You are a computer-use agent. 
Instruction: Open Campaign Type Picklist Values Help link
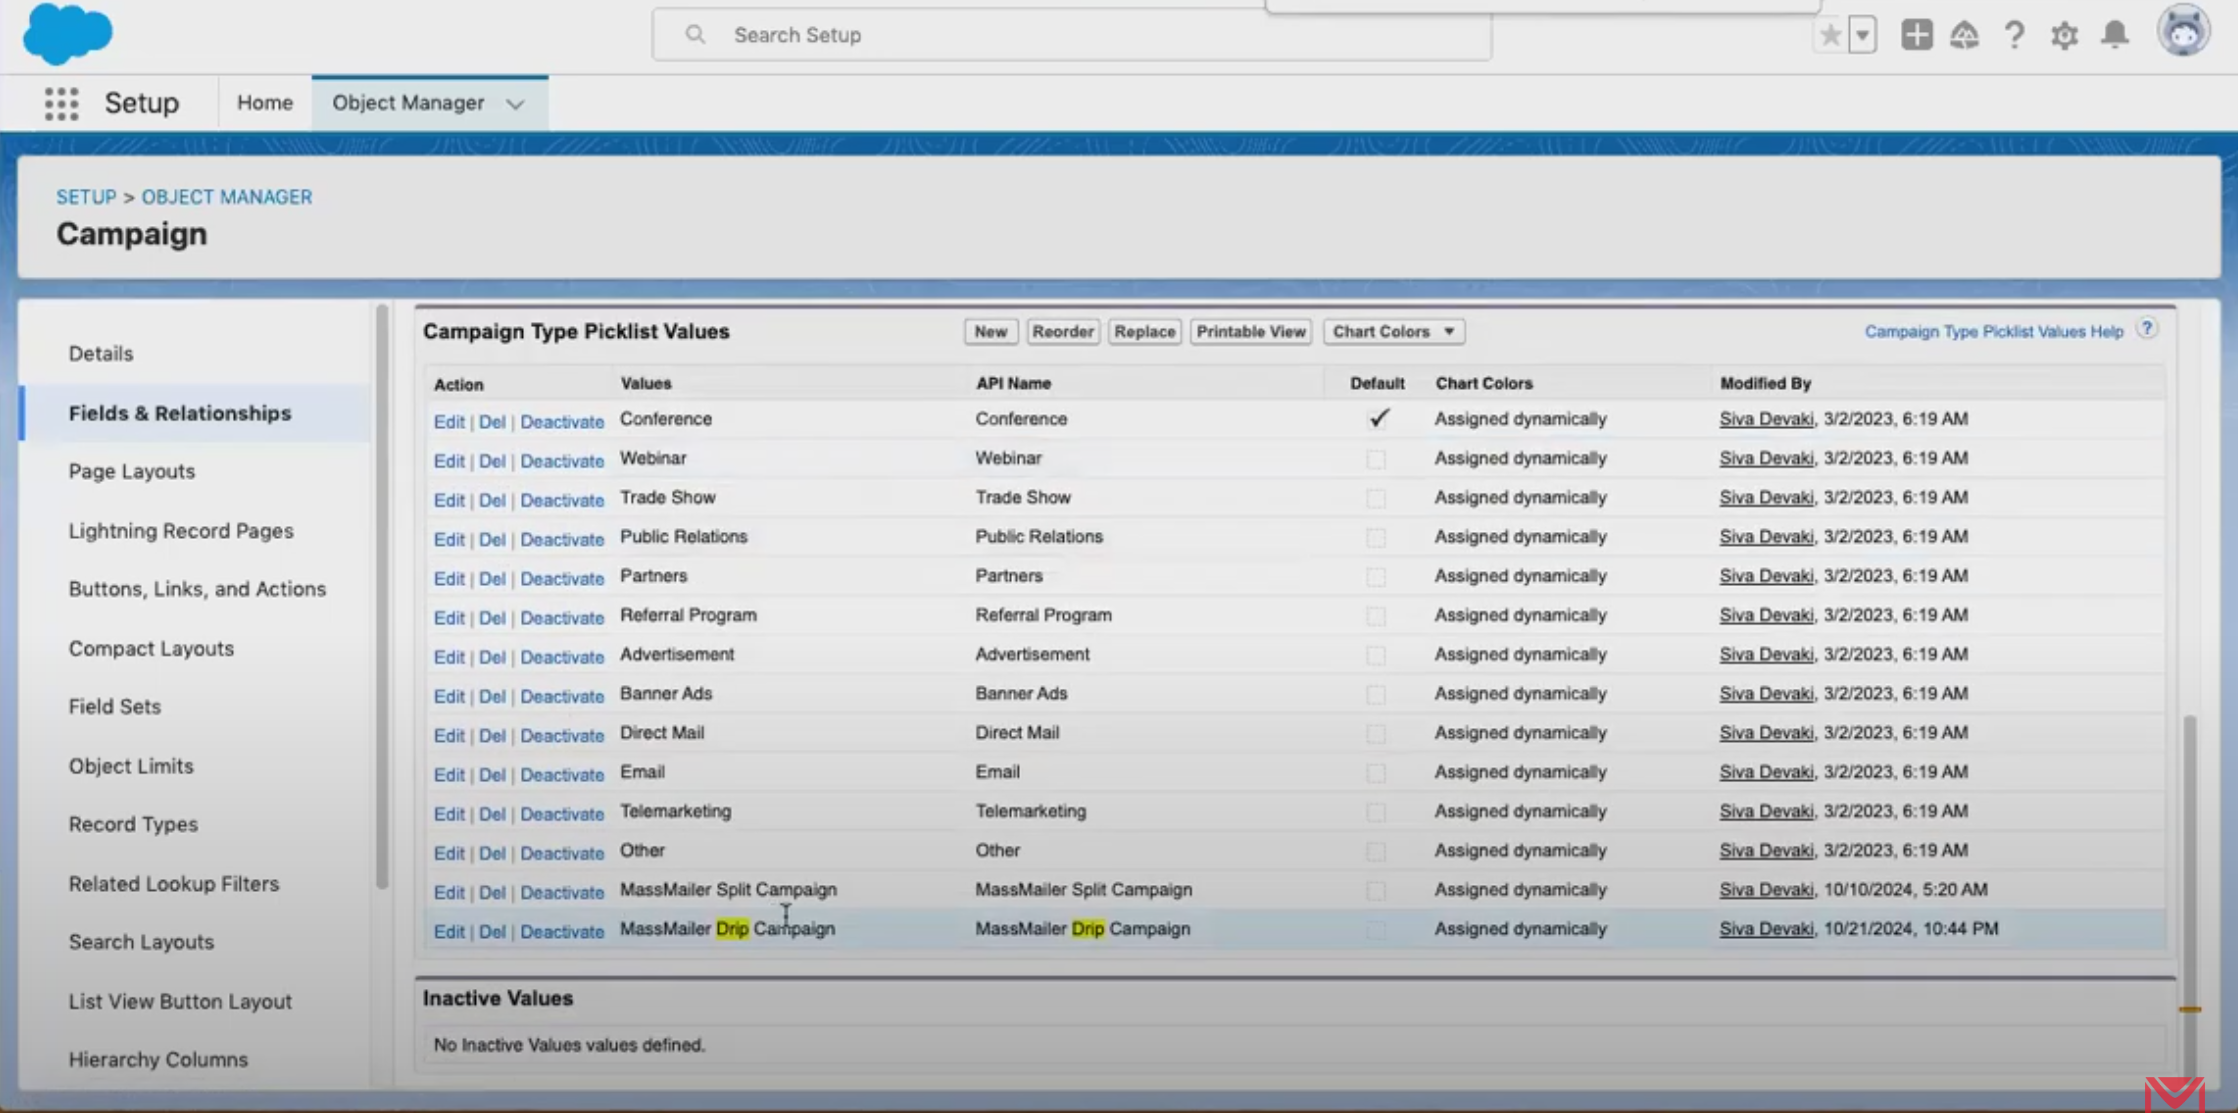(x=1993, y=332)
